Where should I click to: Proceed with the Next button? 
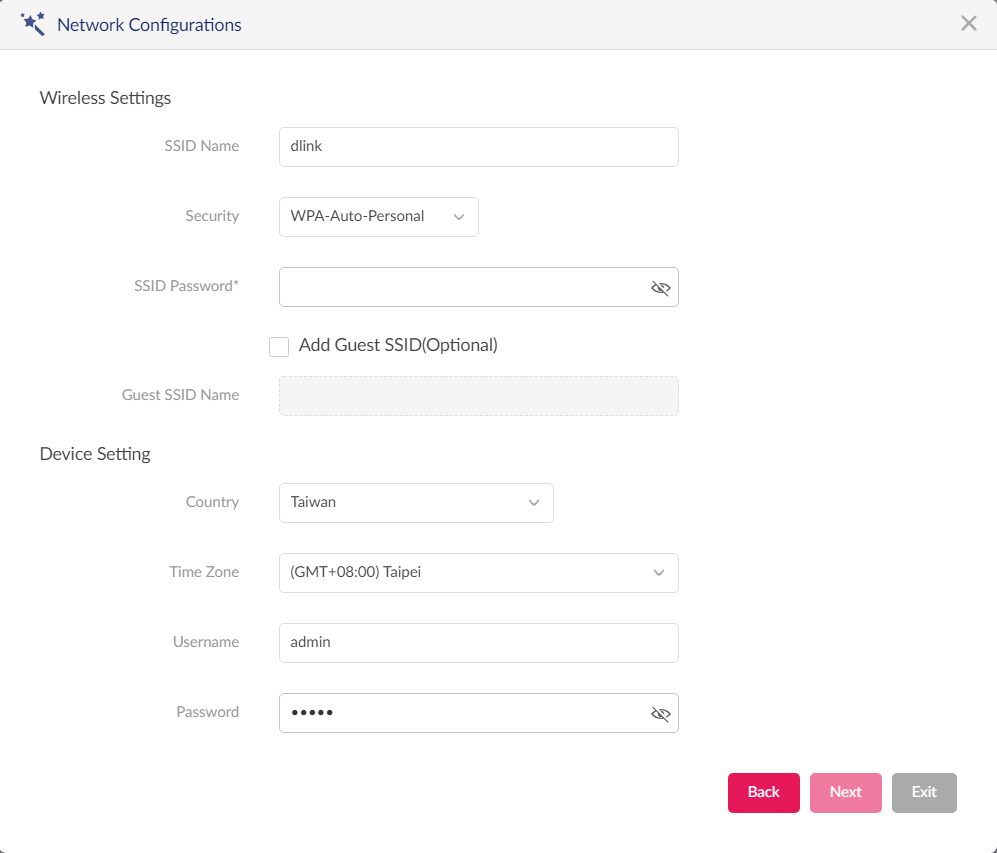846,793
